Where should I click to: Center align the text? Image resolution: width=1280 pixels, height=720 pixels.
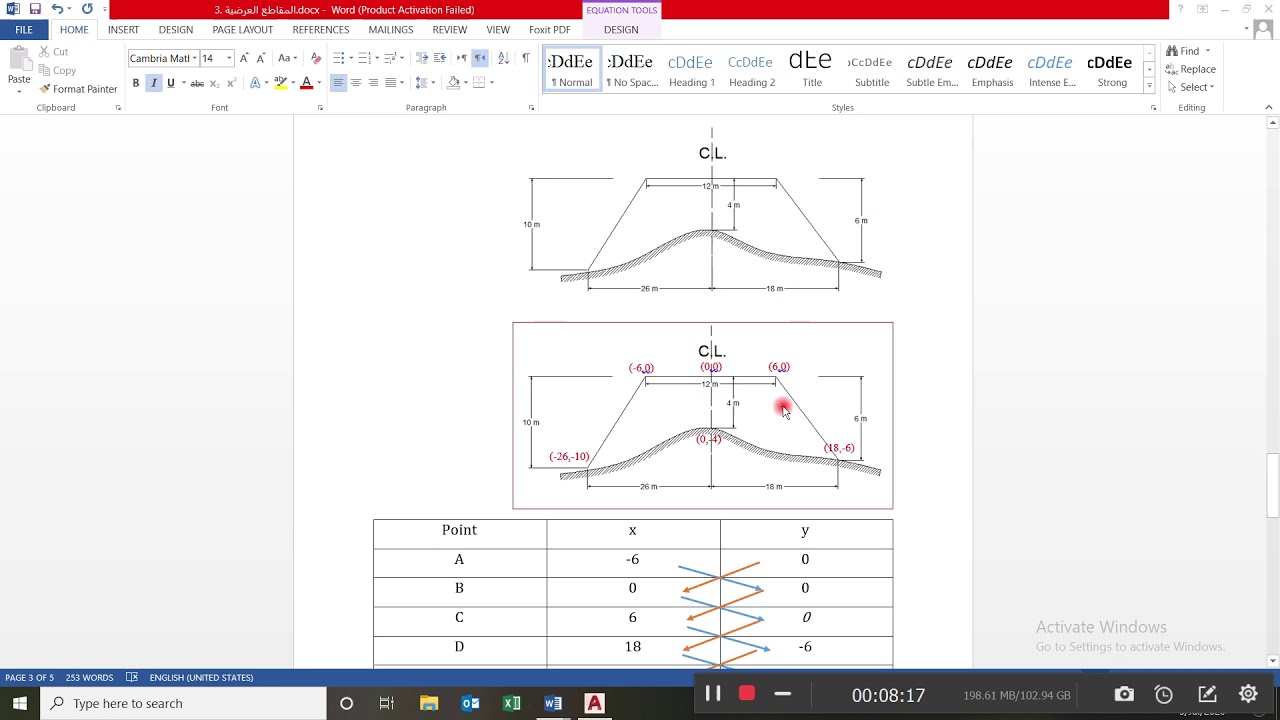click(355, 83)
